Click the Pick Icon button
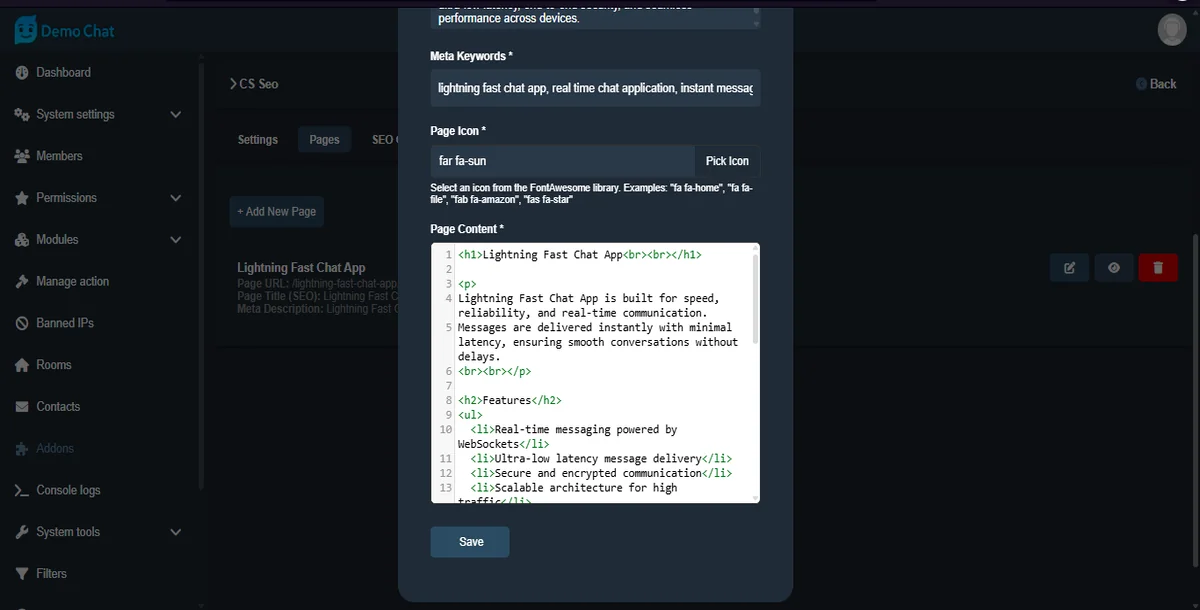Screen dimensions: 1200x610 coord(727,160)
